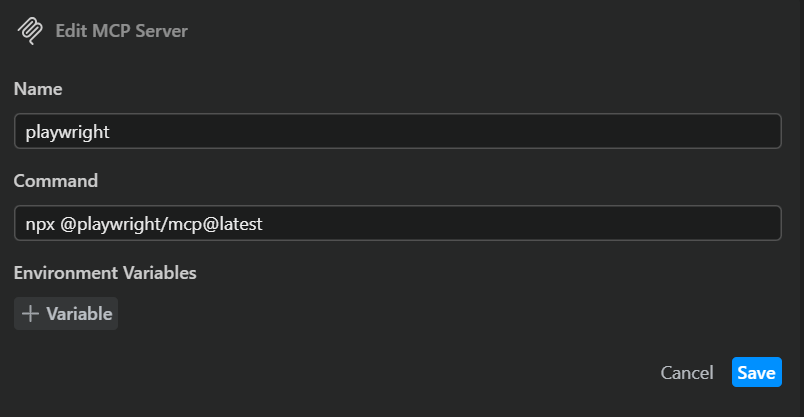
Task: Click the Environment Variables section label
Action: (x=105, y=273)
